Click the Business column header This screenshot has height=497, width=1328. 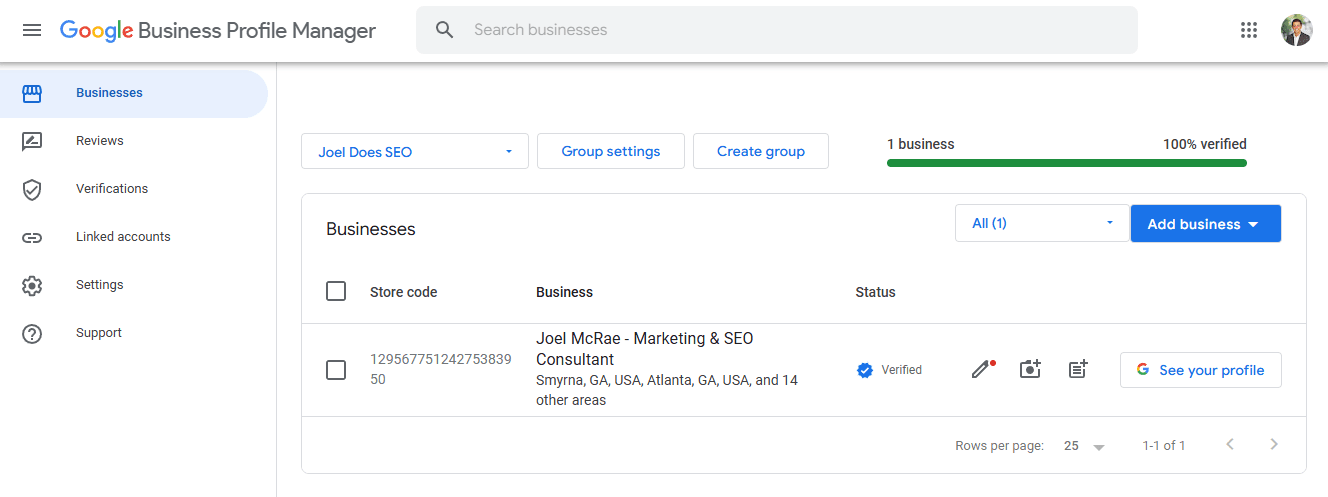point(564,292)
